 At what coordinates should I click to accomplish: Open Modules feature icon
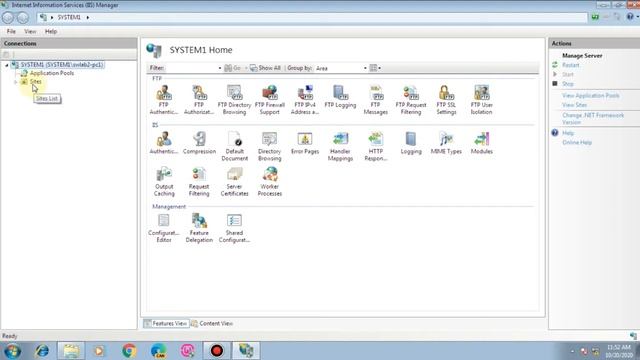(482, 143)
